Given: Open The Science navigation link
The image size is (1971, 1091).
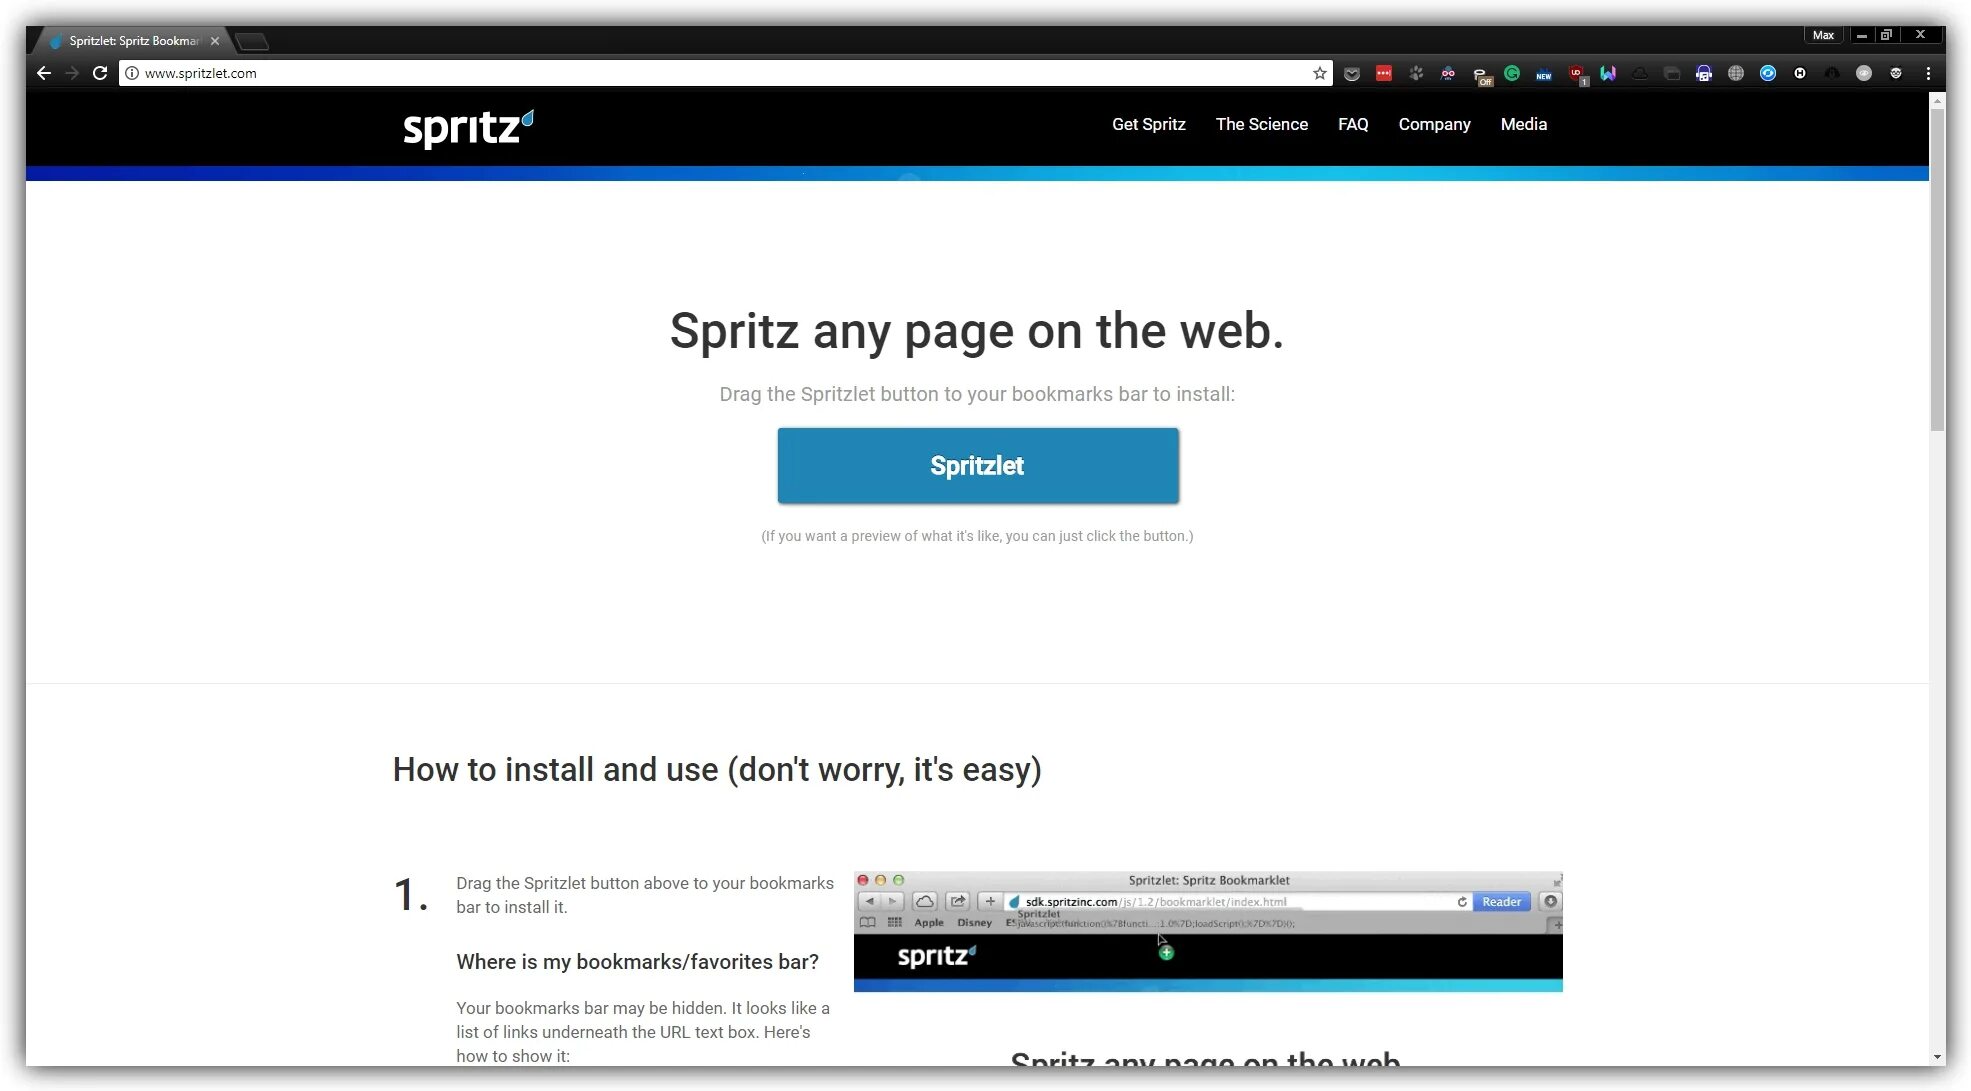Looking at the screenshot, I should click(x=1261, y=124).
